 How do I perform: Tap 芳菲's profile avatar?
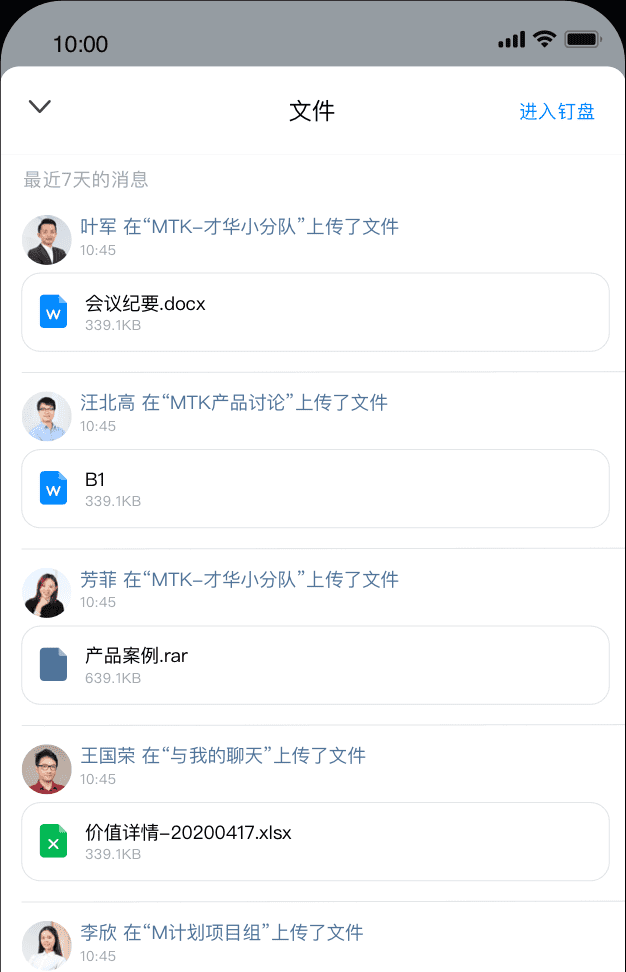pyautogui.click(x=46, y=592)
